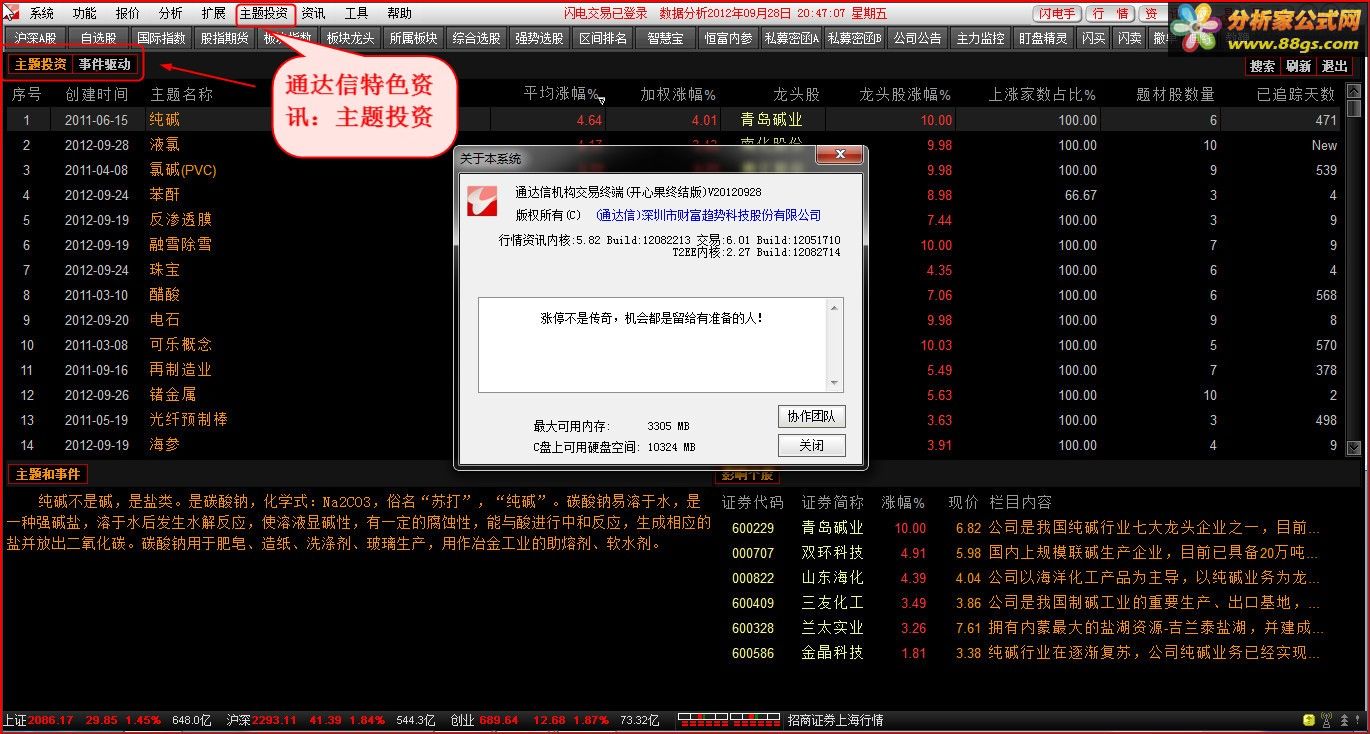This screenshot has width=1370, height=734.
Task: Click the 题材股数量 column header
Action: pyautogui.click(x=1175, y=94)
